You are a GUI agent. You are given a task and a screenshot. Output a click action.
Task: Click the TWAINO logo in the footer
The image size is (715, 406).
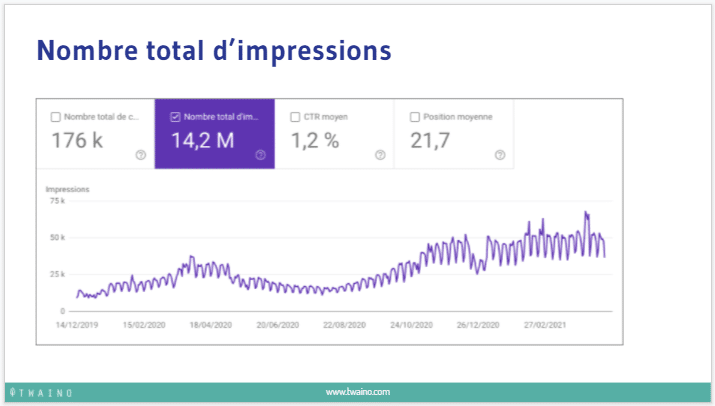(x=41, y=393)
